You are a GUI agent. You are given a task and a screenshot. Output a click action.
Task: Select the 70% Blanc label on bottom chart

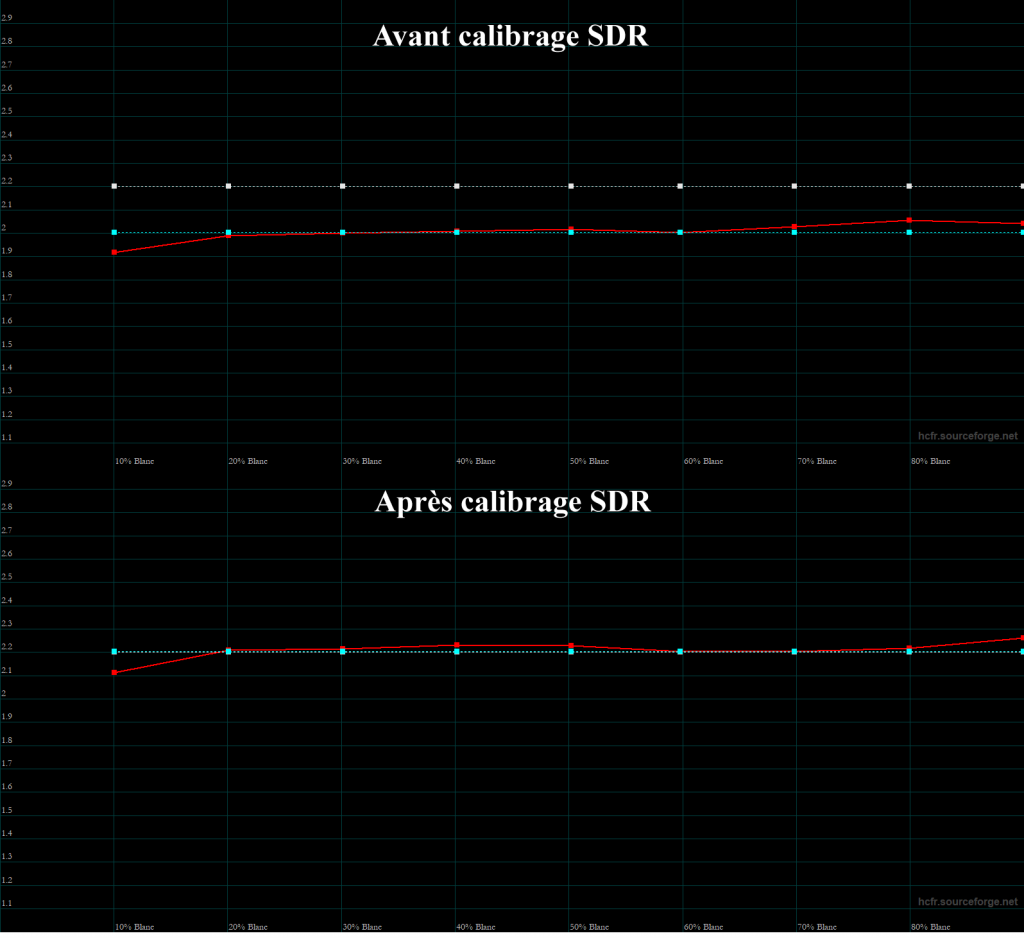click(x=818, y=927)
